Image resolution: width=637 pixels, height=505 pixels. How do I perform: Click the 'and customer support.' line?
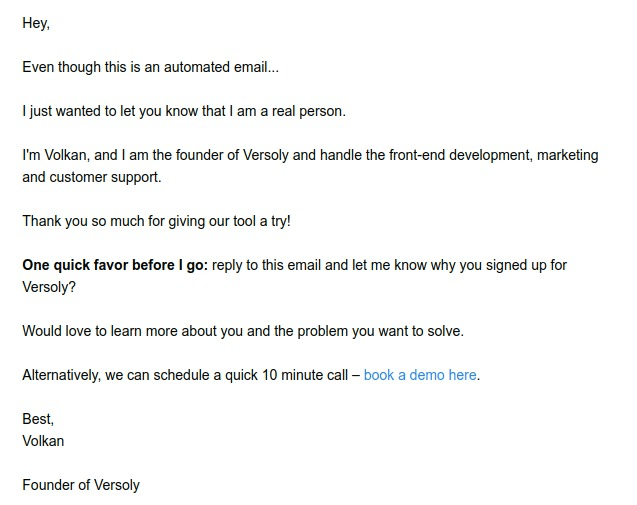91,177
